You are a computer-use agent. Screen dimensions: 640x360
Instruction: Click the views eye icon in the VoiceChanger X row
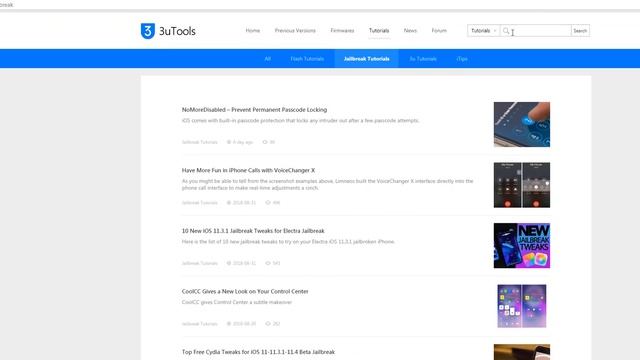(x=268, y=202)
